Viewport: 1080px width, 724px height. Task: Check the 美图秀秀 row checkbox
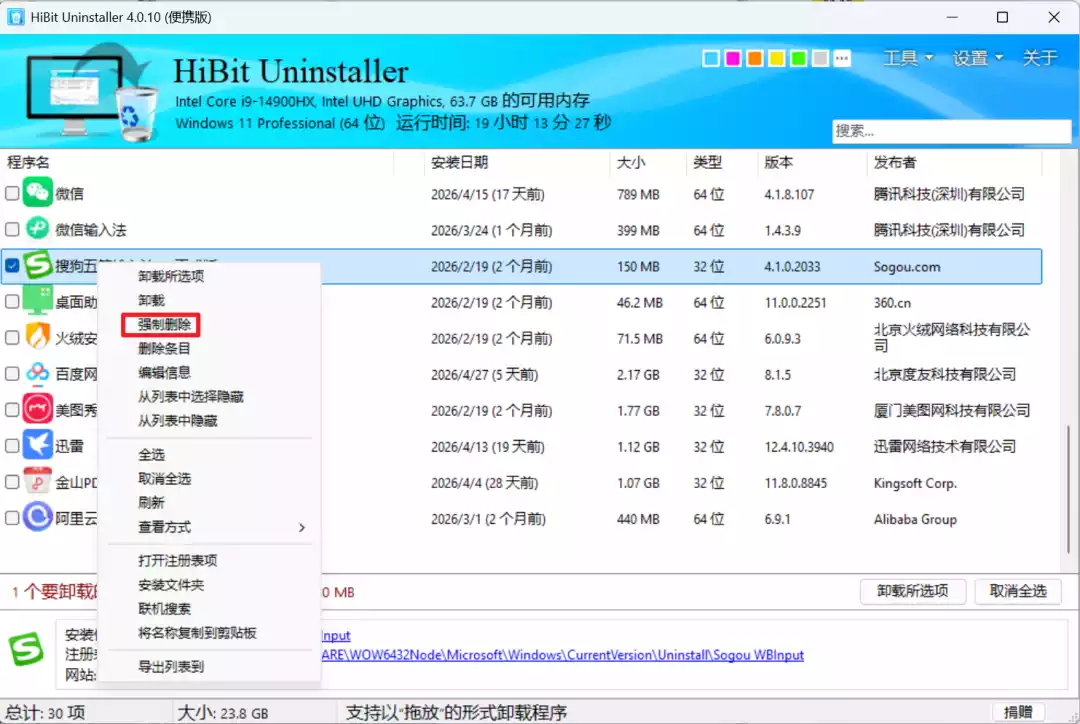click(12, 409)
